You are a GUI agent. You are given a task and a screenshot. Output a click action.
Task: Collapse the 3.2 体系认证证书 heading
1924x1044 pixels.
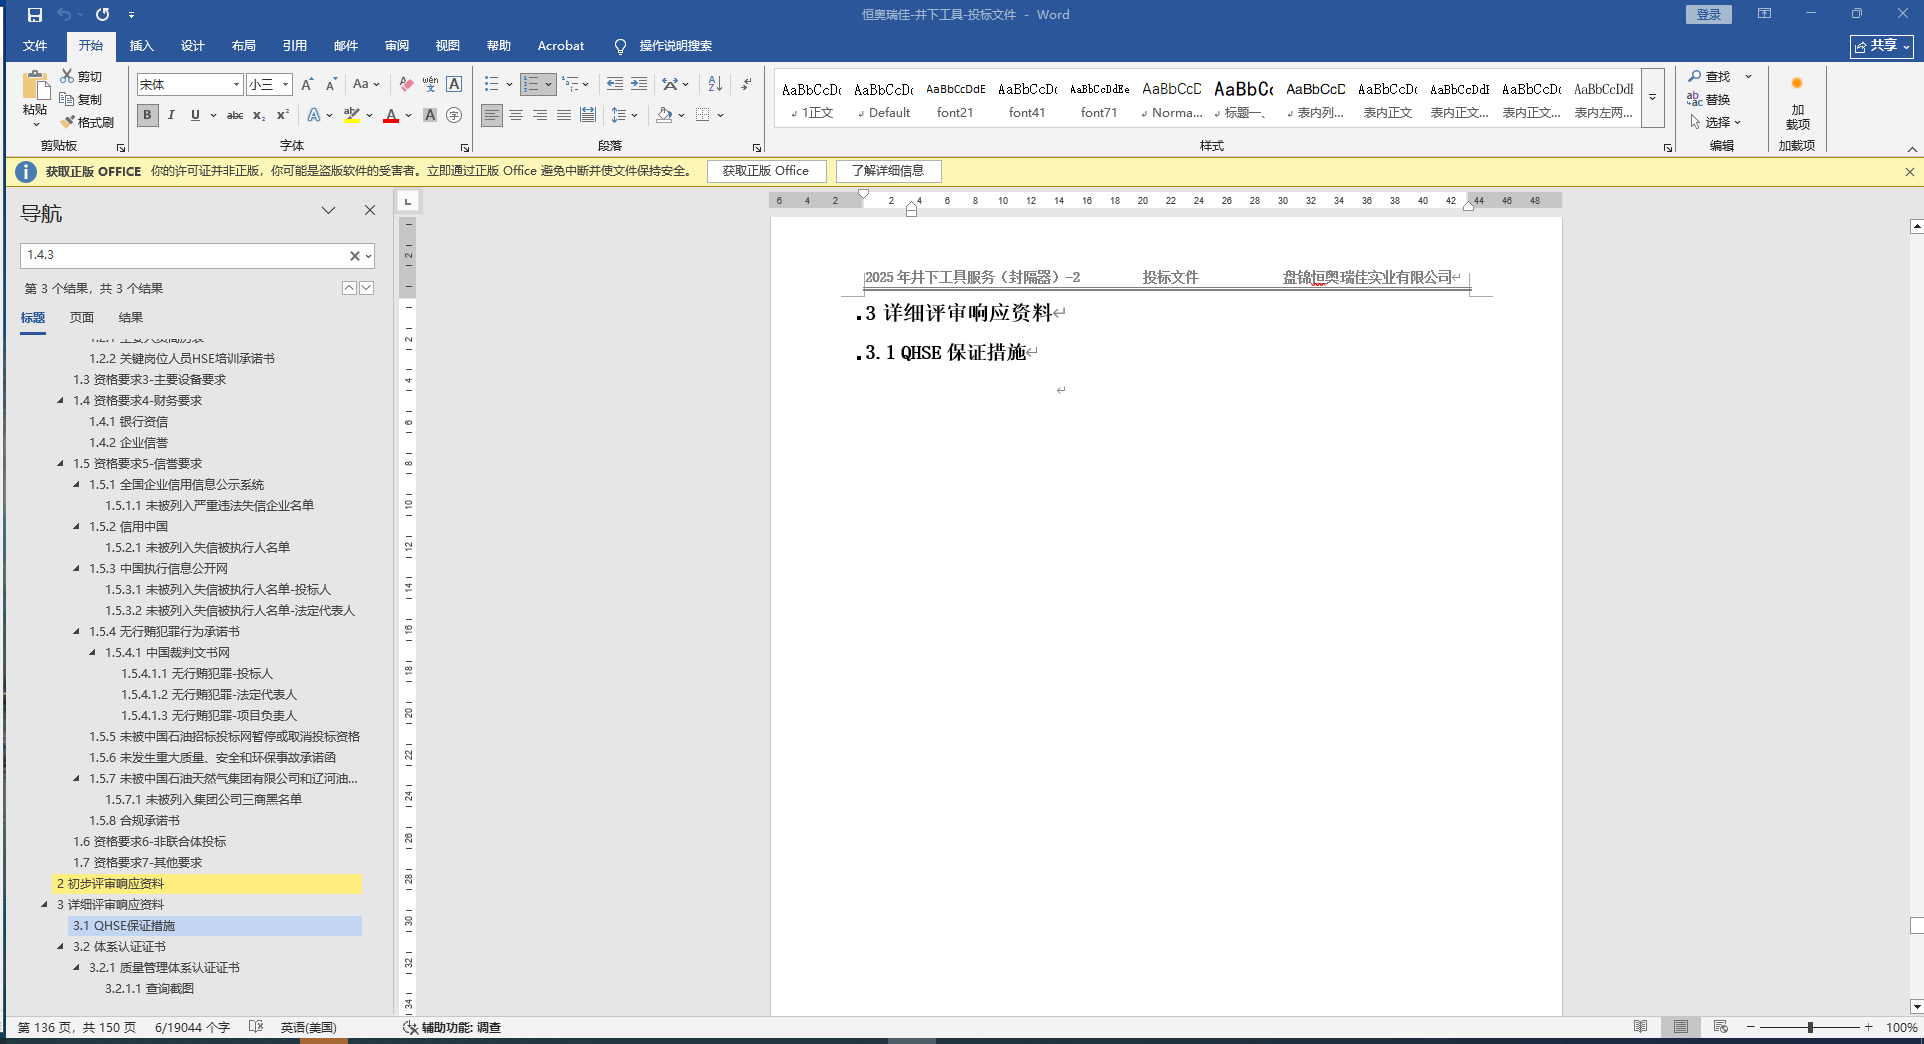(x=61, y=947)
